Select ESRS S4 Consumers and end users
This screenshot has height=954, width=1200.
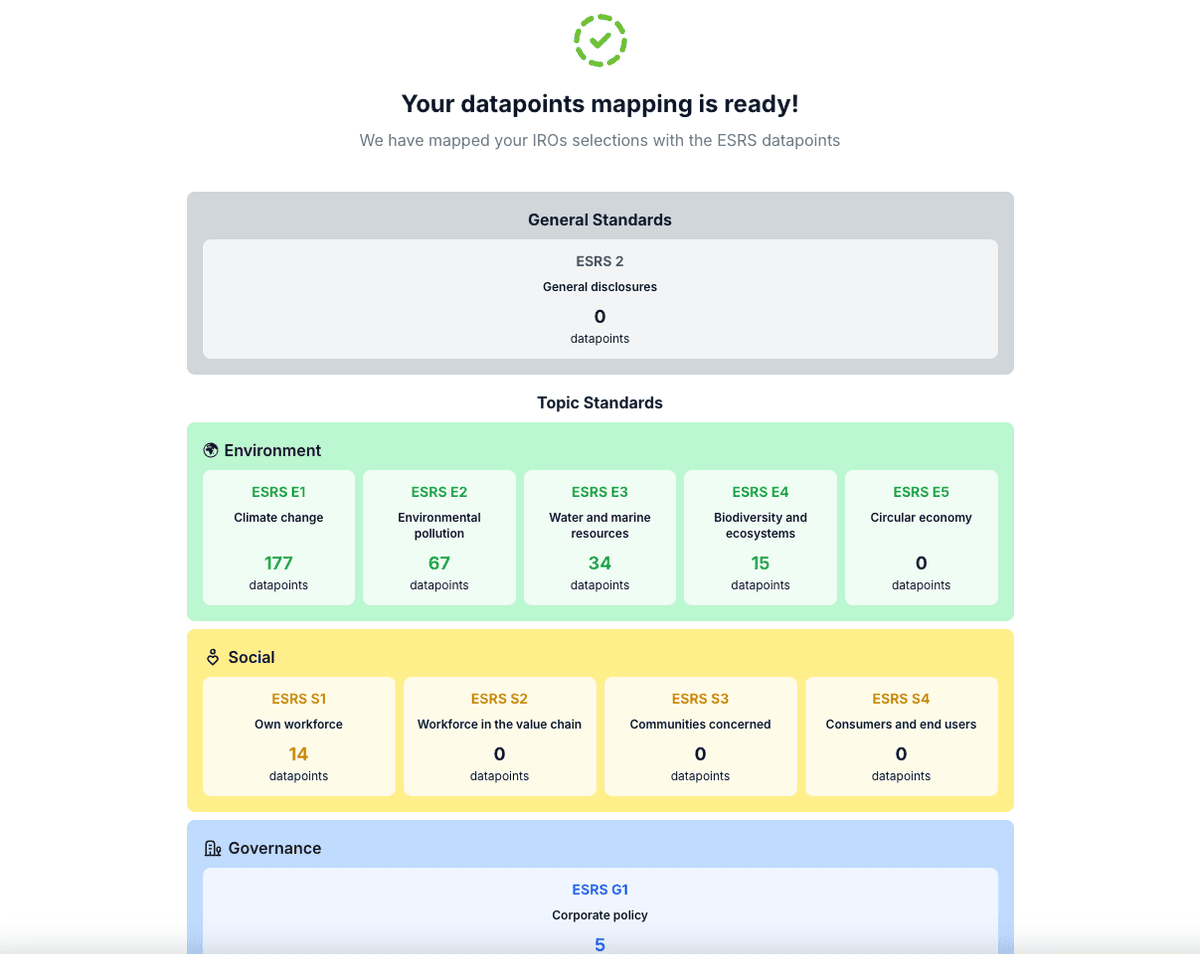point(901,737)
